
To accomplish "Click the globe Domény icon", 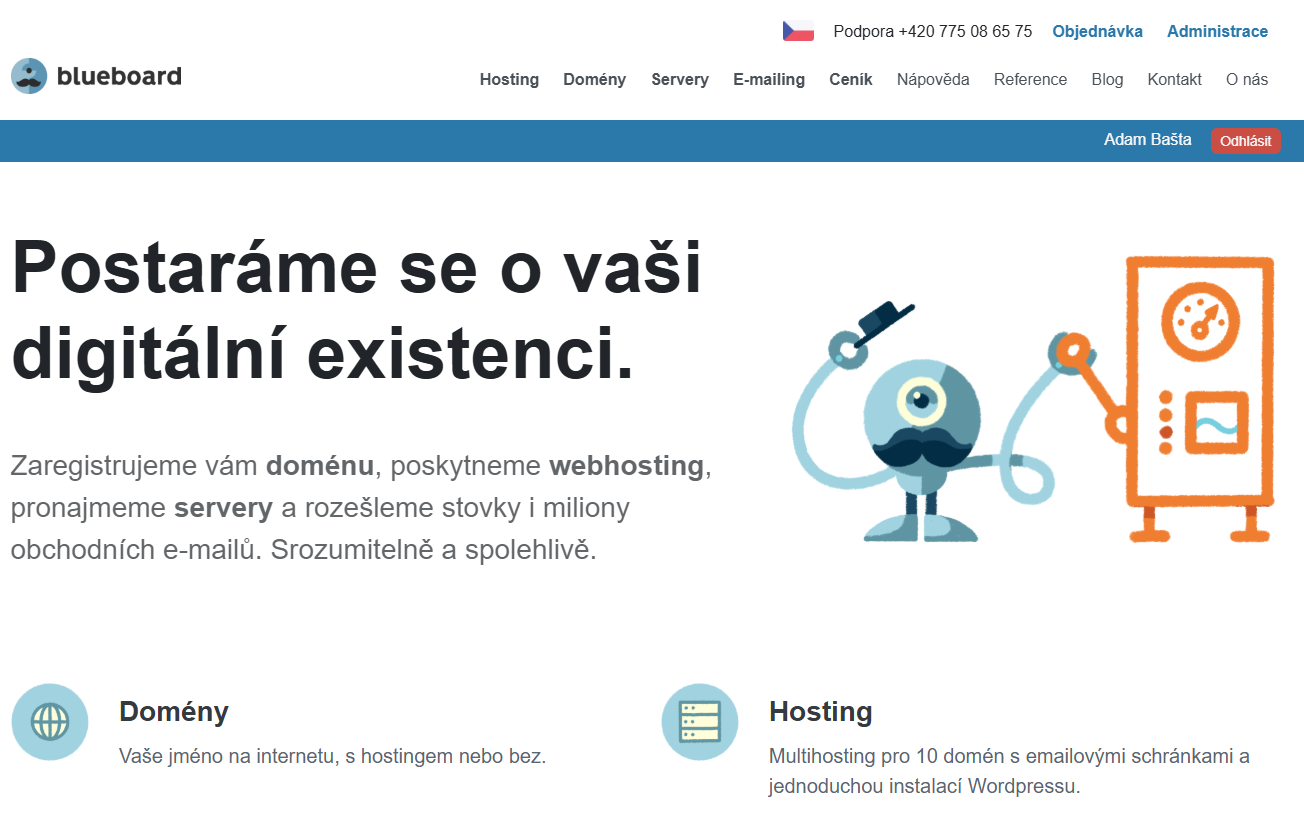I will pyautogui.click(x=50, y=721).
